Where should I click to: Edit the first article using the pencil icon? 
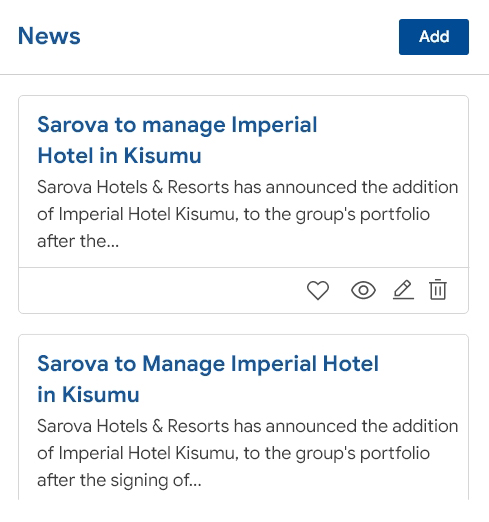403,290
